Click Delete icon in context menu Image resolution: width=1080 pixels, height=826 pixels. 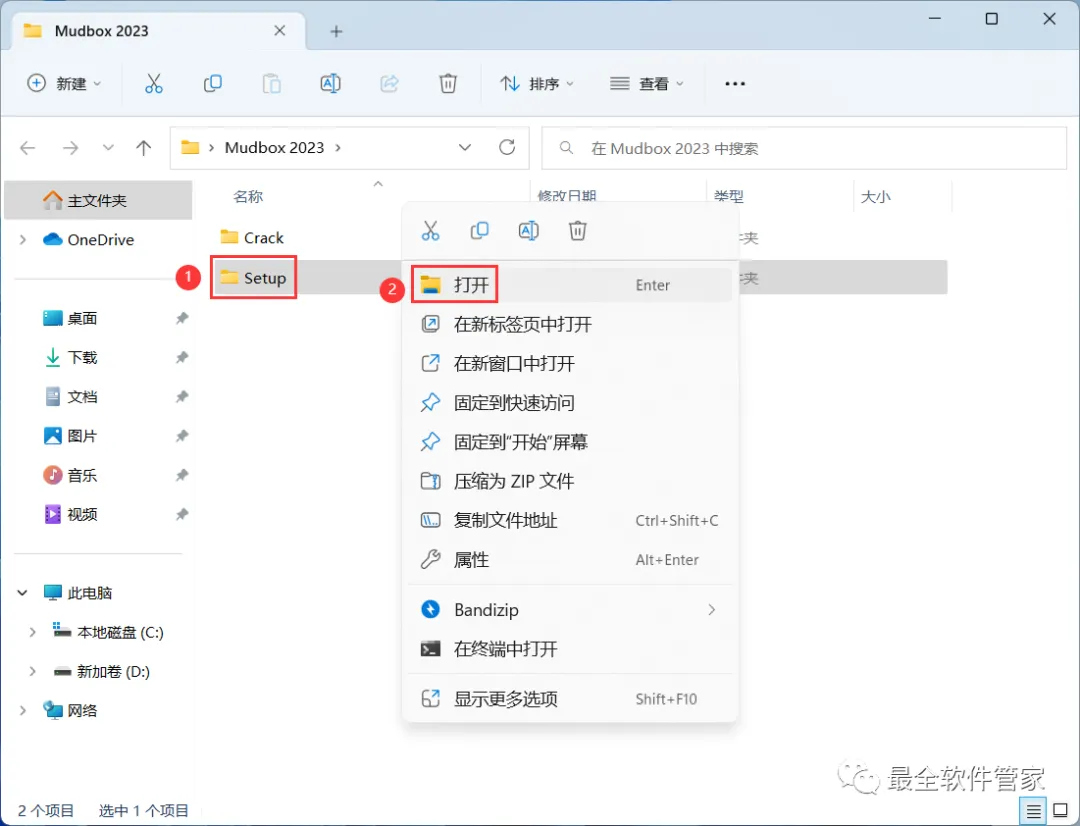coord(577,231)
